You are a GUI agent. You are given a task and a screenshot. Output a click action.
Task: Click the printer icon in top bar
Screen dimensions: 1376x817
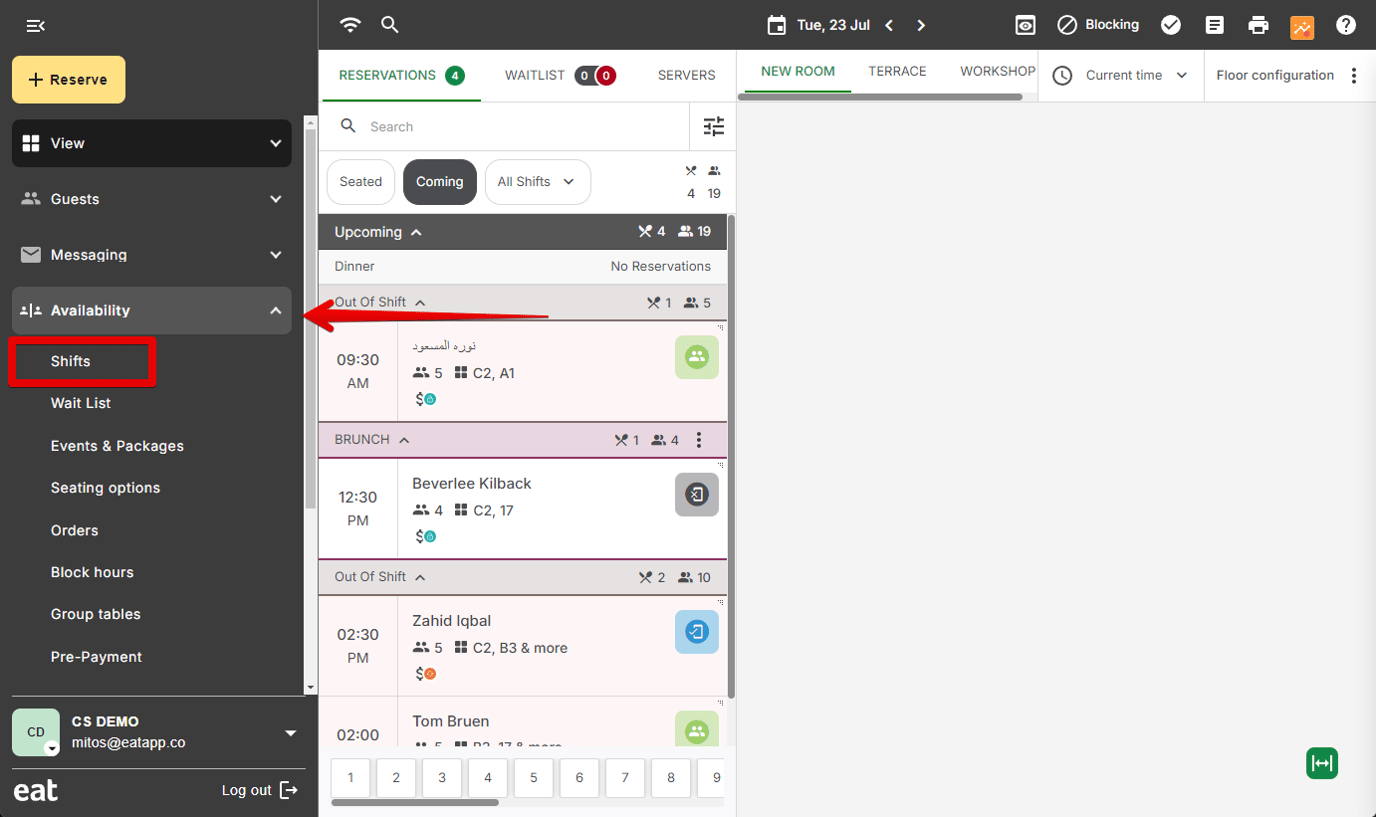(1258, 25)
